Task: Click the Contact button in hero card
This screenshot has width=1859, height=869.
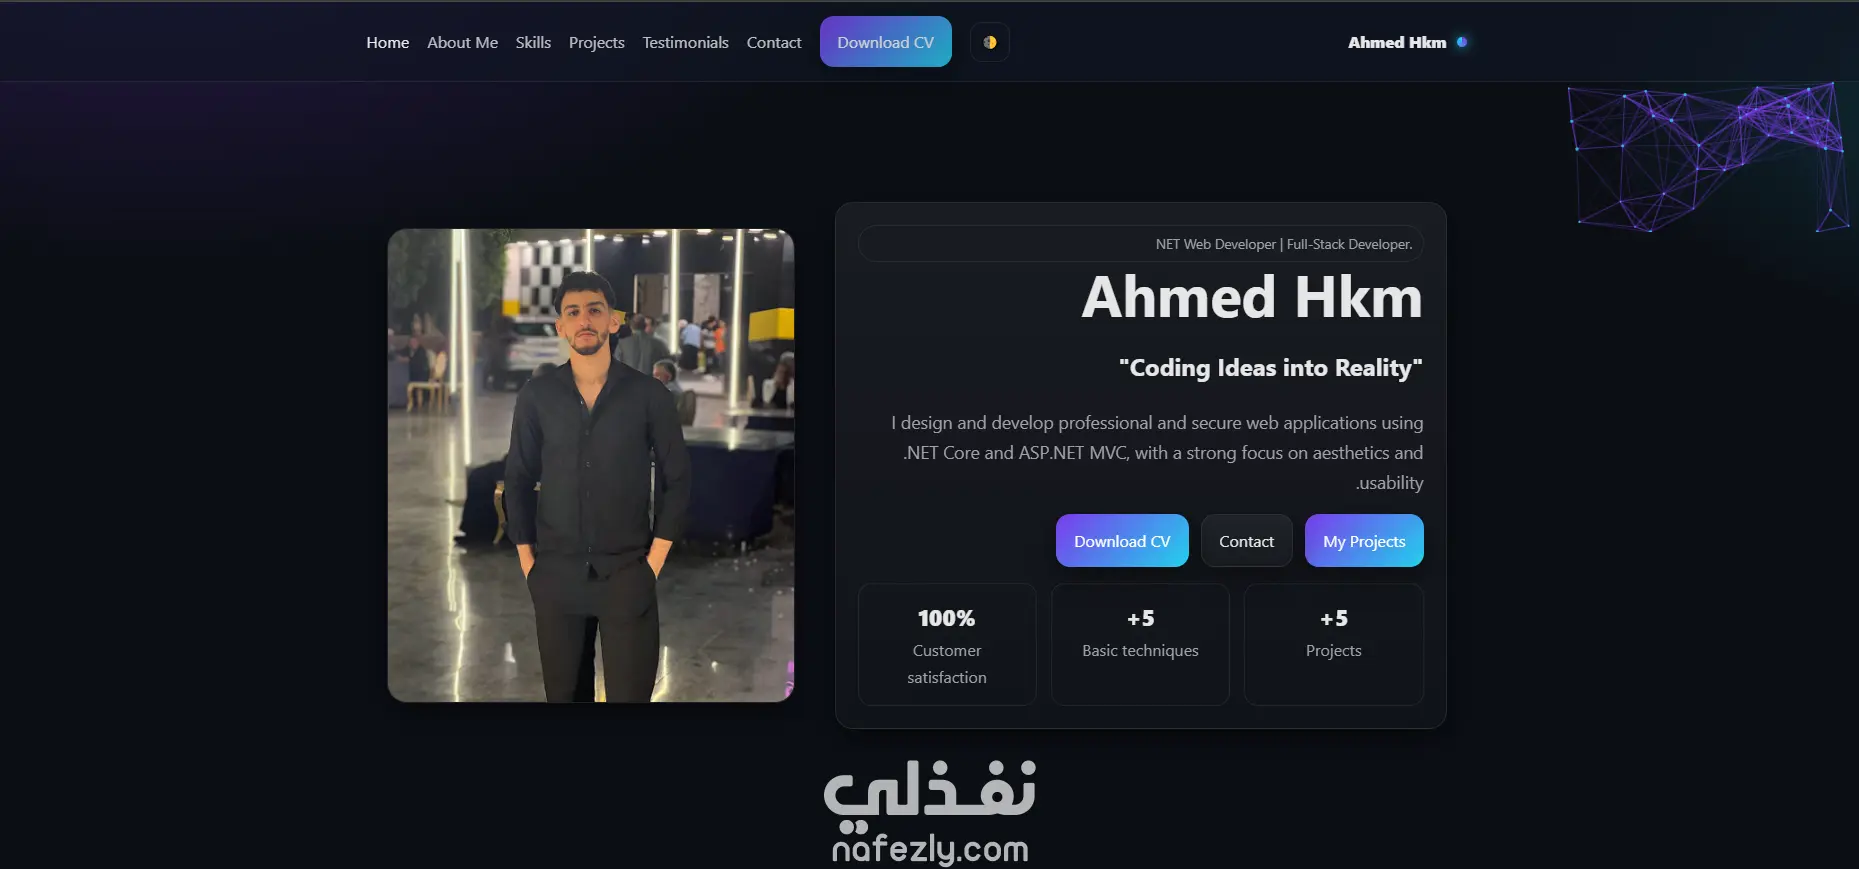Action: pyautogui.click(x=1246, y=541)
